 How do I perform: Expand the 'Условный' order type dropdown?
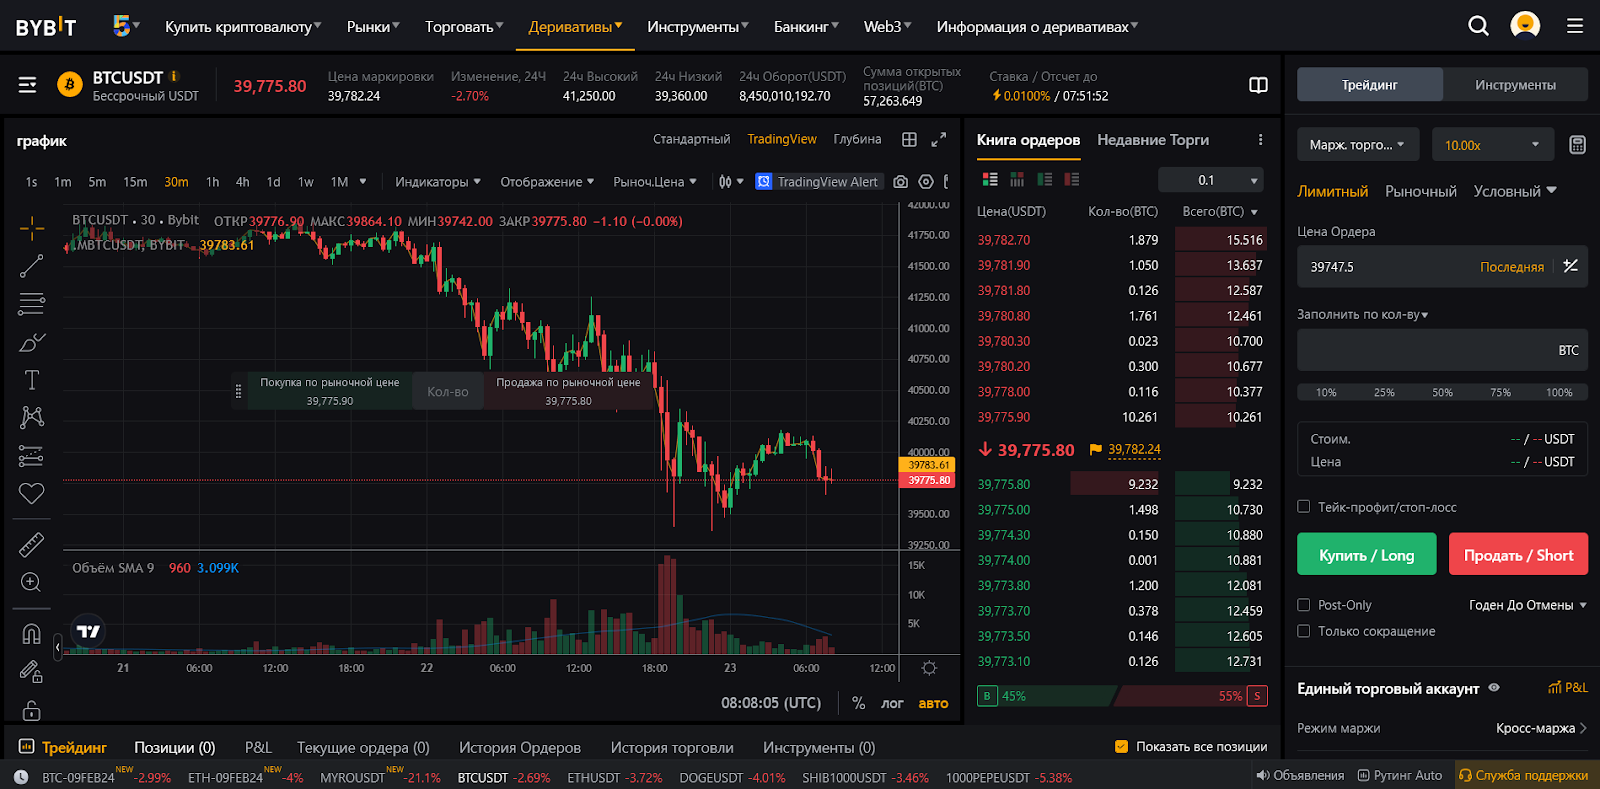[1515, 191]
